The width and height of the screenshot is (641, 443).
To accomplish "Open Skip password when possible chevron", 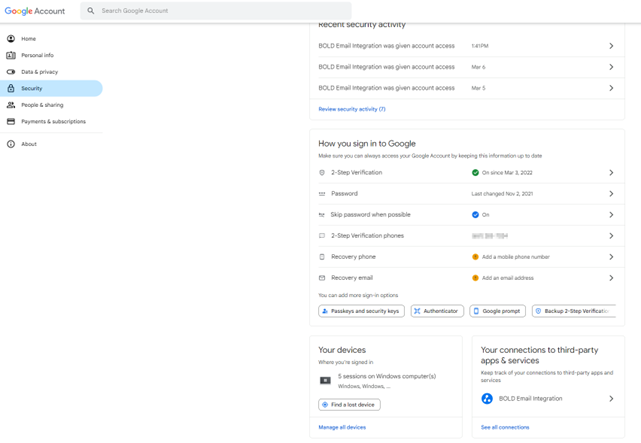I will click(611, 215).
